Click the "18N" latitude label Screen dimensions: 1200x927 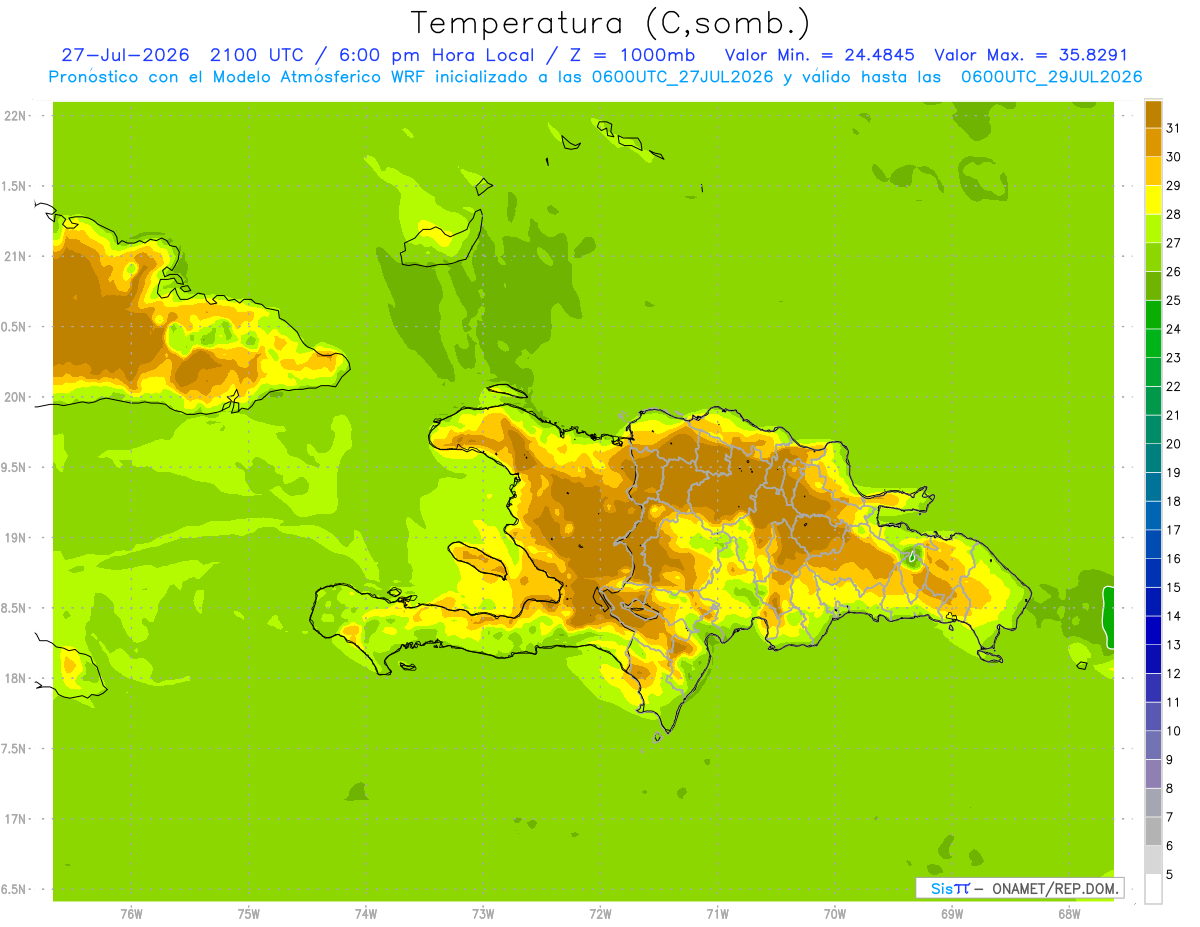(14, 678)
